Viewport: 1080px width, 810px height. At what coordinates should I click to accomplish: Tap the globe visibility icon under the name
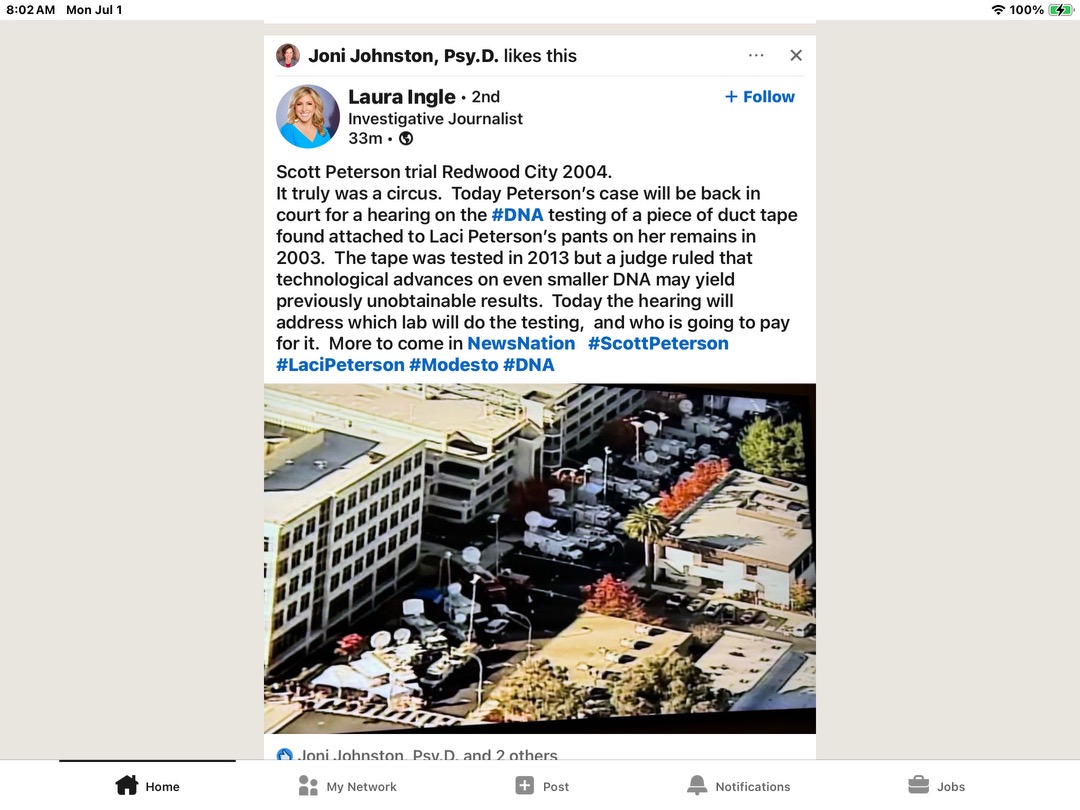[x=406, y=138]
